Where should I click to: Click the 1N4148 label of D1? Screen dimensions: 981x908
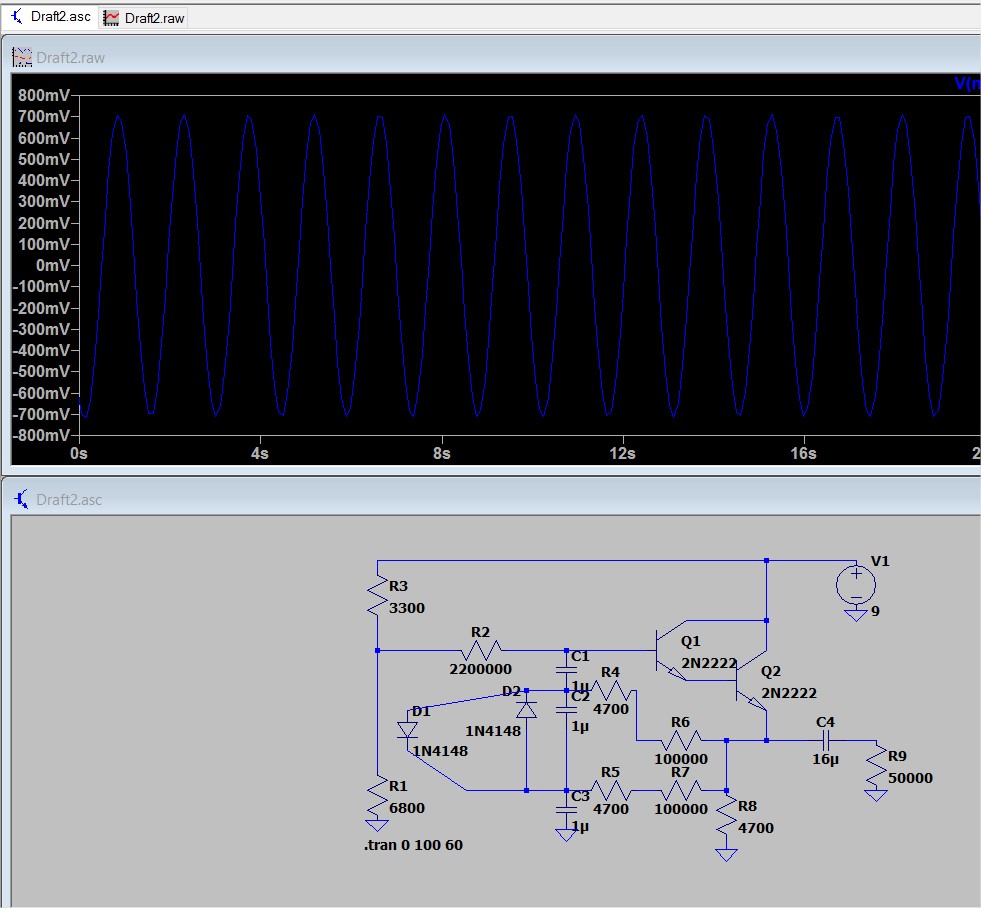[x=440, y=751]
